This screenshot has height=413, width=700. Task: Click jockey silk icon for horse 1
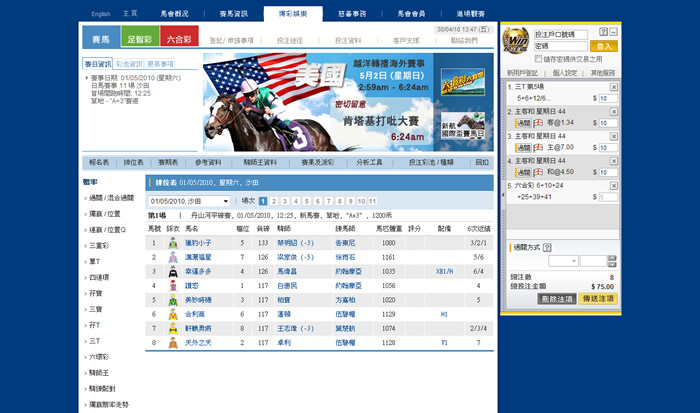pyautogui.click(x=171, y=242)
